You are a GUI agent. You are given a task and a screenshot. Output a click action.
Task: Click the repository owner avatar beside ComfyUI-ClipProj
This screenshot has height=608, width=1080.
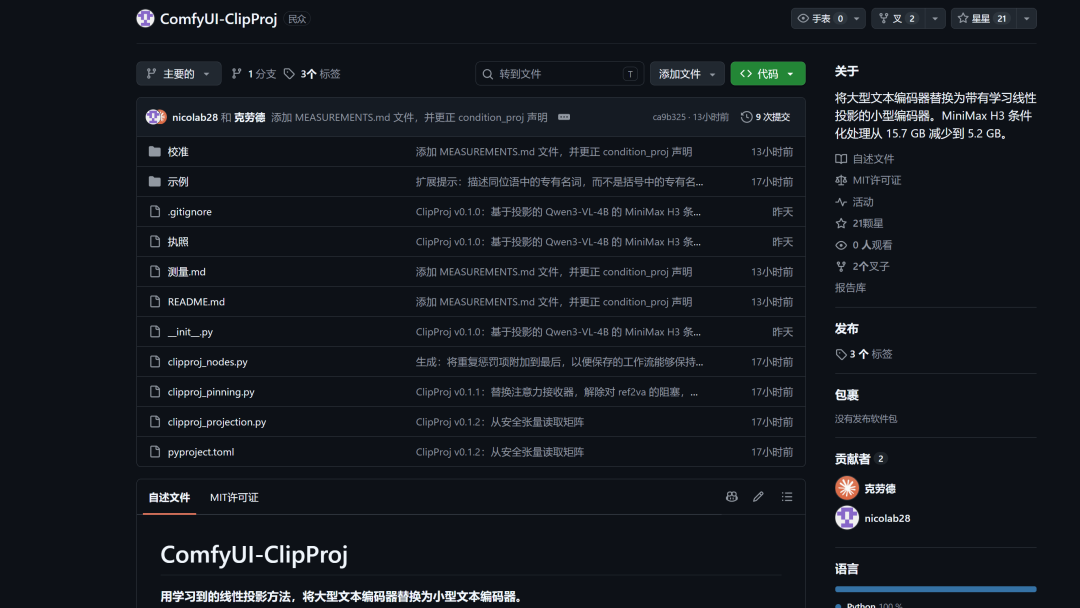145,19
